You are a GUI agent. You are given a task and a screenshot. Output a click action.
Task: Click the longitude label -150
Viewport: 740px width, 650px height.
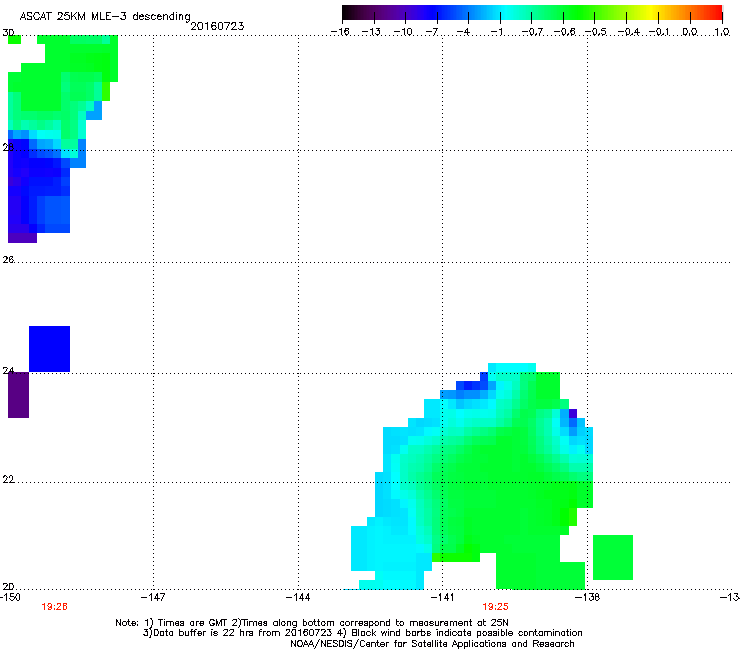click(10, 597)
